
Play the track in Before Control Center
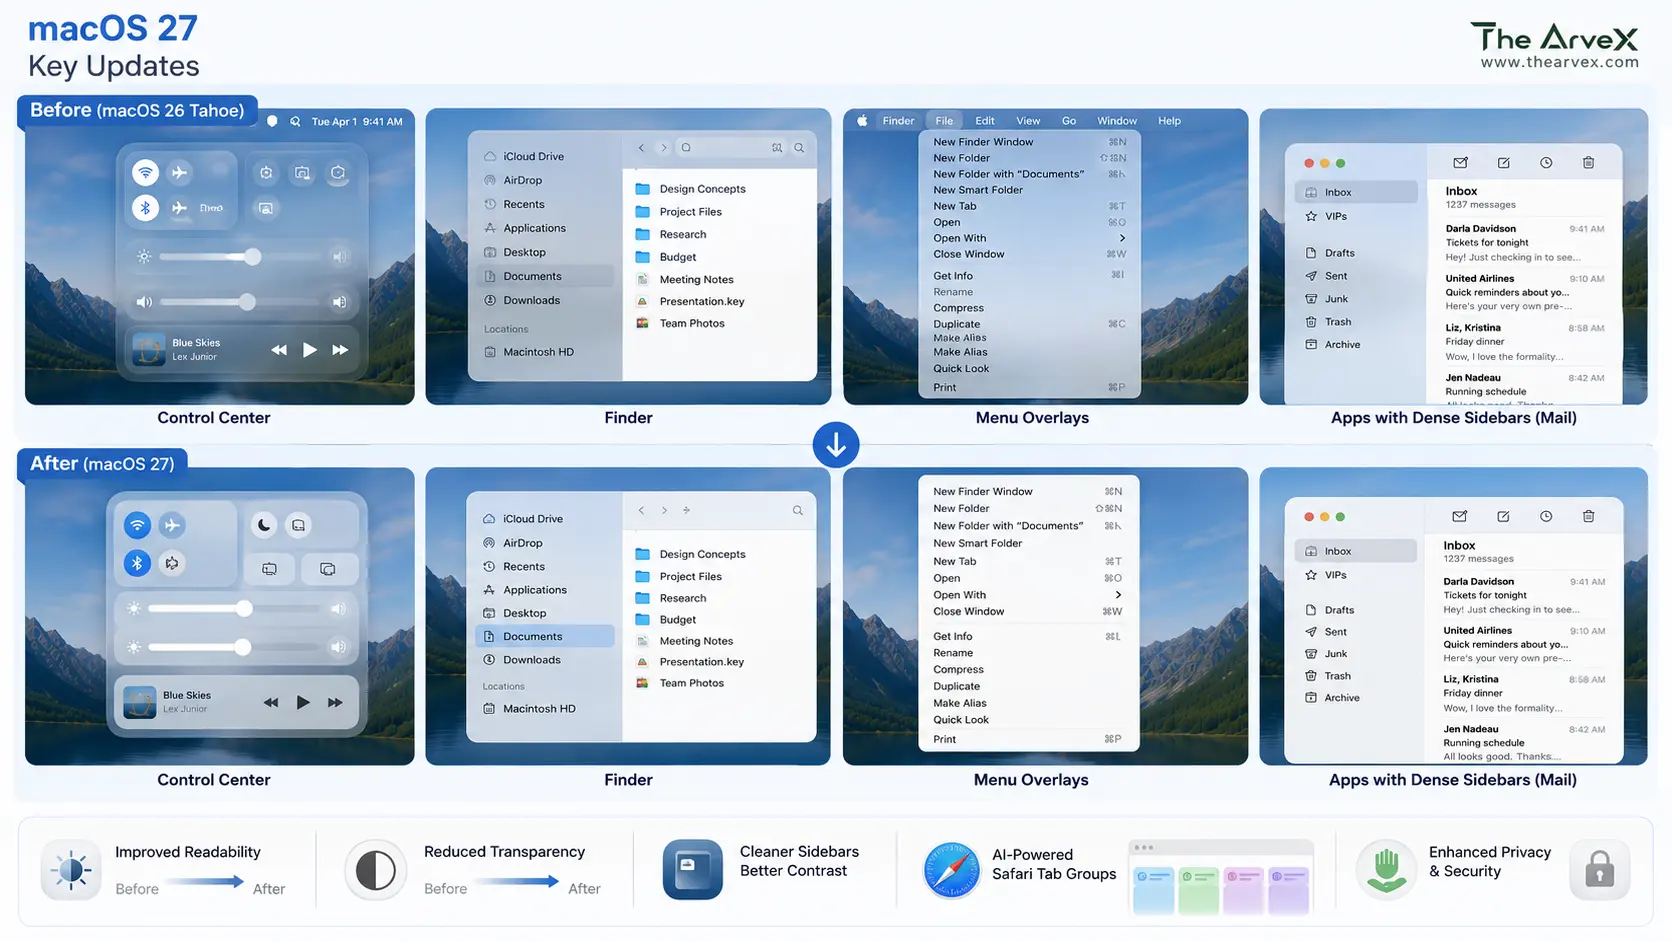[309, 349]
